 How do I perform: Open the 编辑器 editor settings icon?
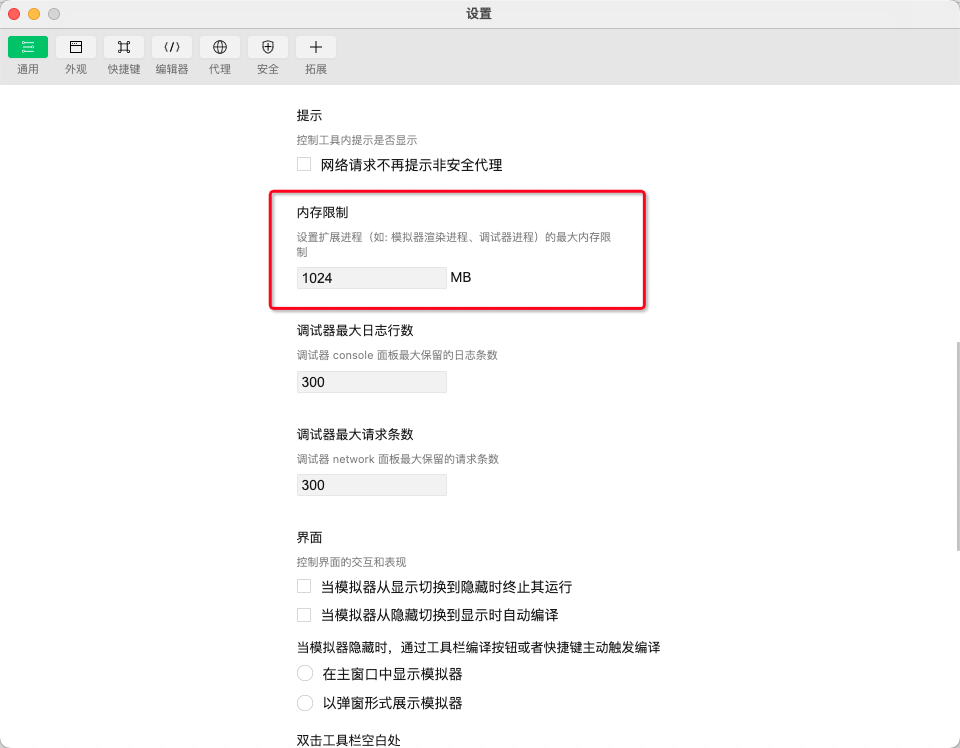pyautogui.click(x=172, y=47)
